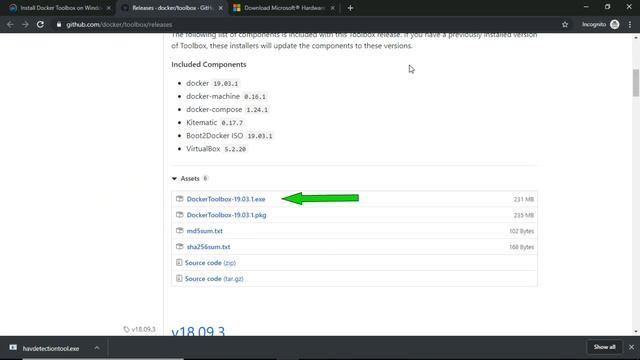Screen dimensions: 640x360
Task: Download DockerToolbox-19.03.1.exe
Action: click(x=226, y=199)
